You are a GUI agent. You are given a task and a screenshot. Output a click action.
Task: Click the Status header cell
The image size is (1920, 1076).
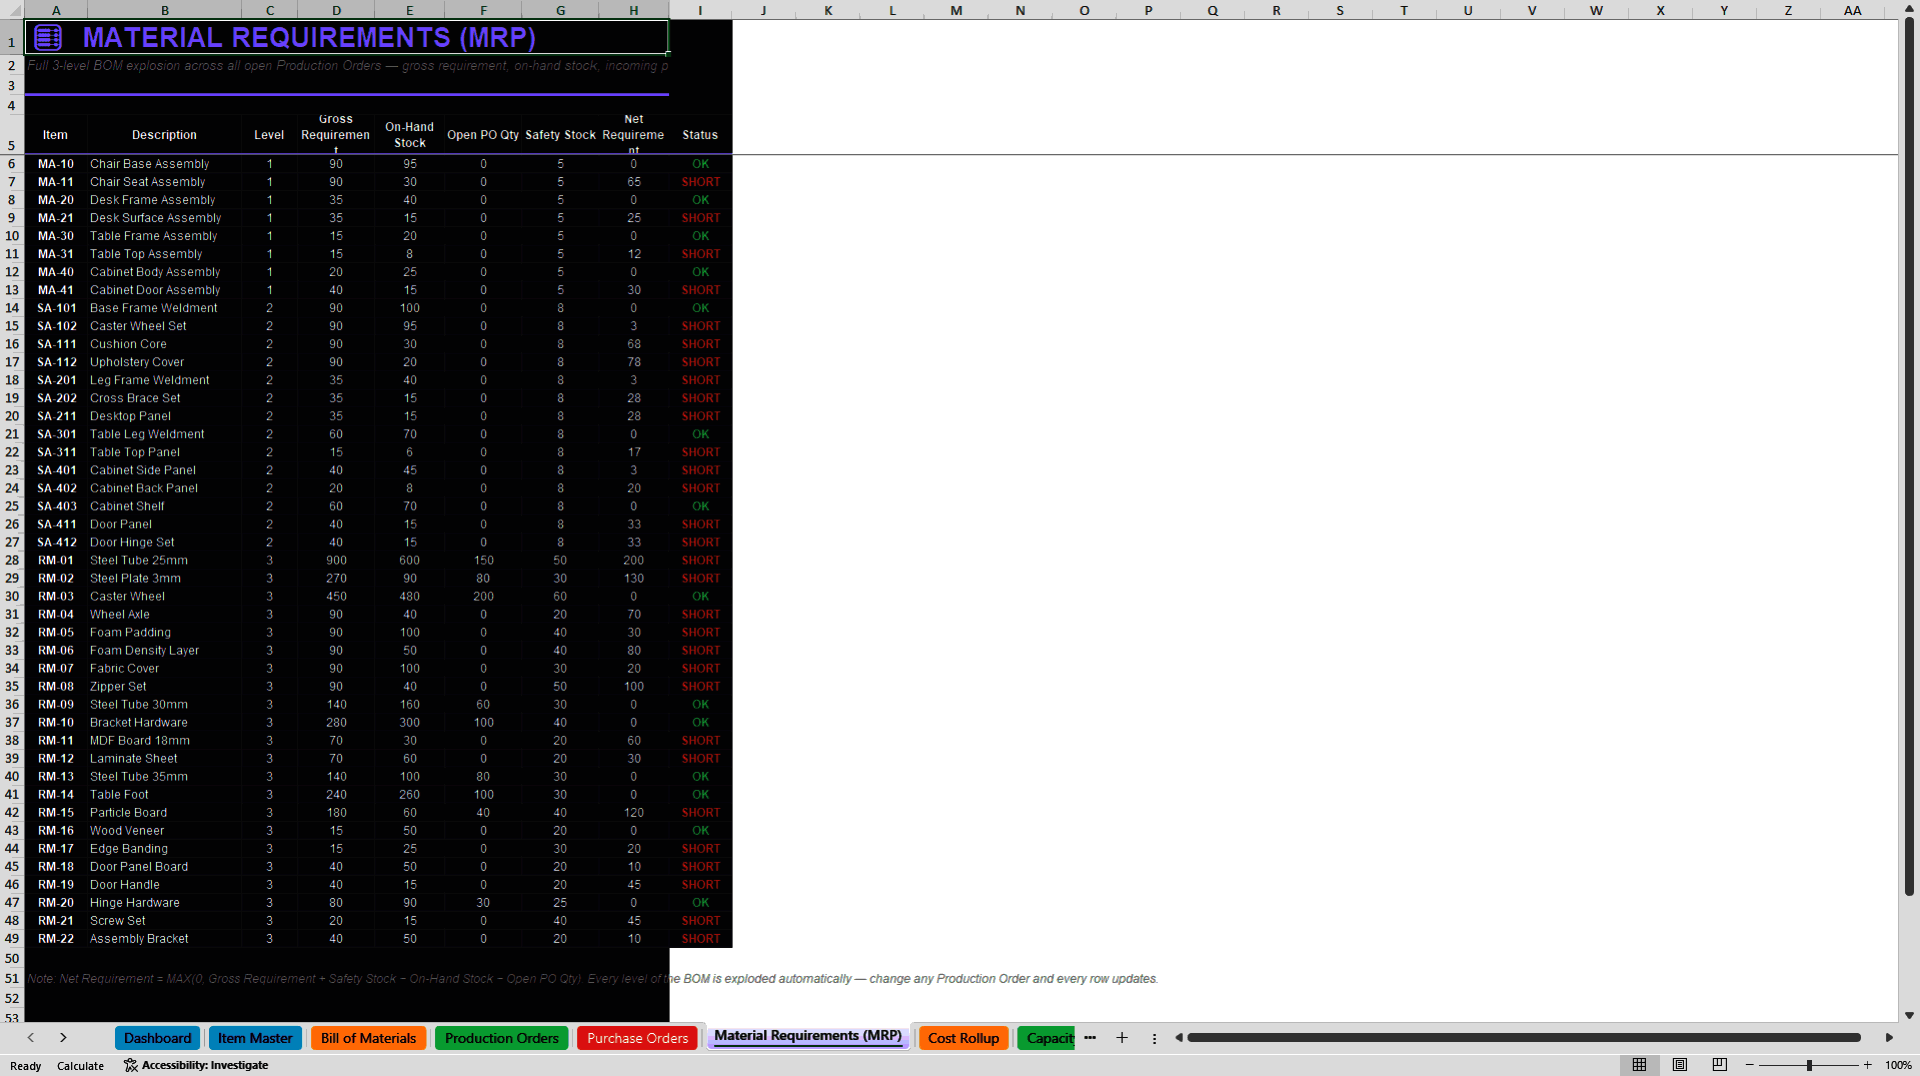[x=700, y=135]
